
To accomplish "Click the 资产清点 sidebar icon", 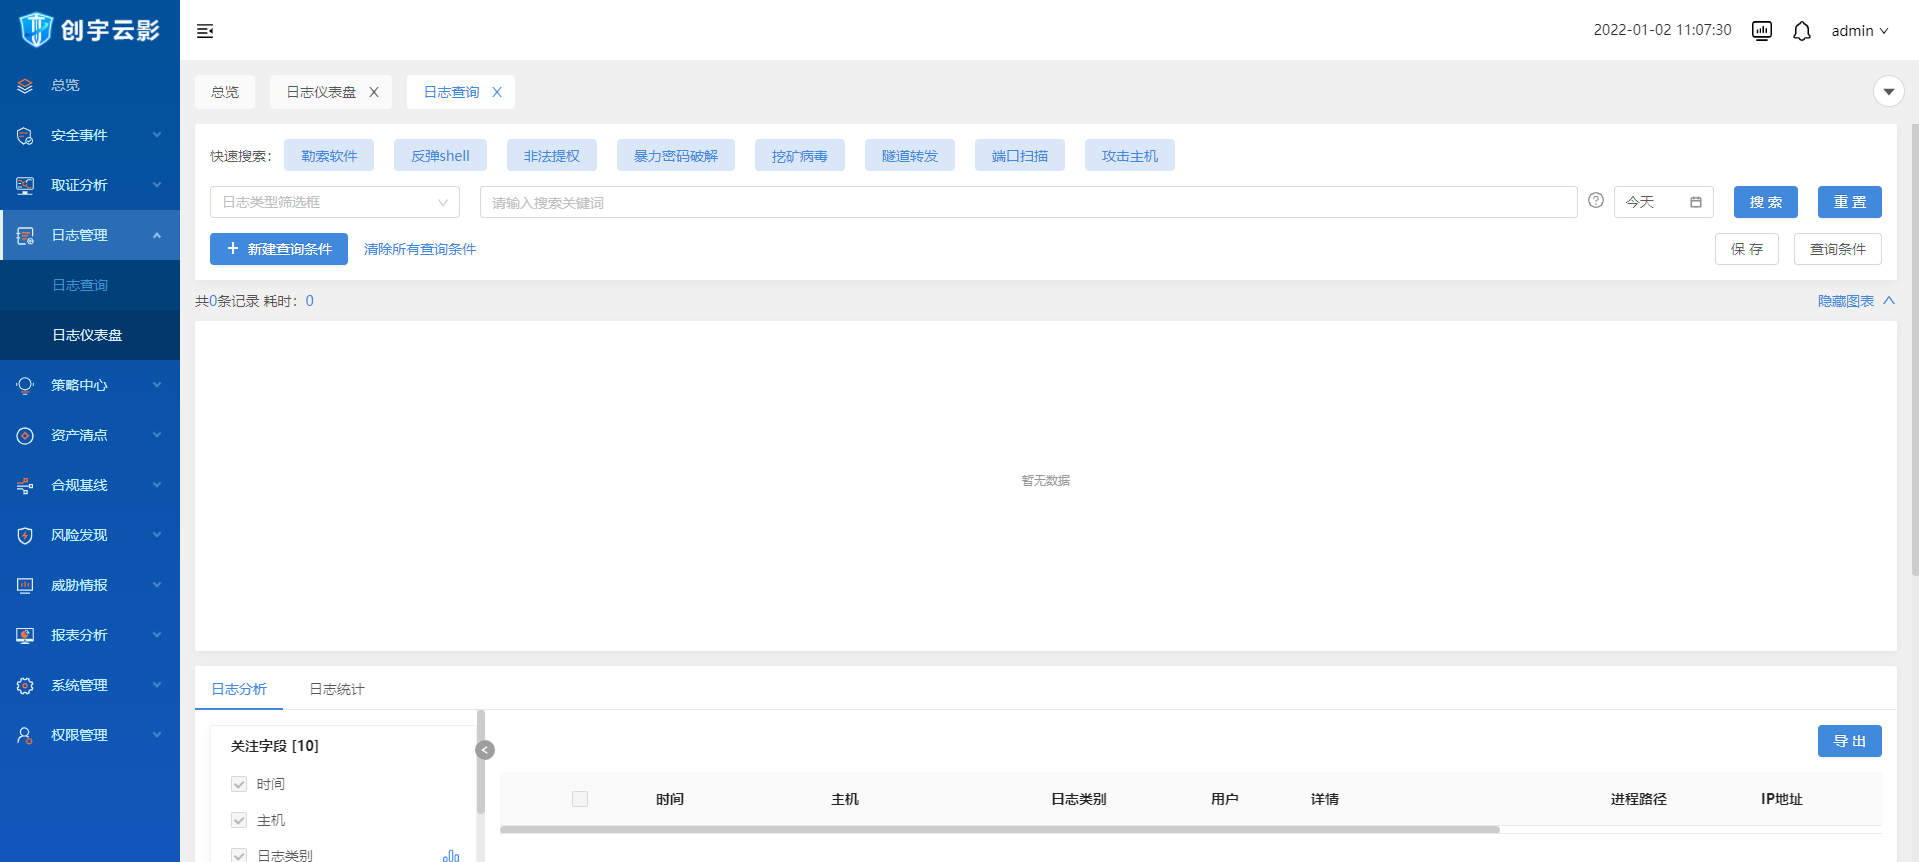I will [x=25, y=436].
